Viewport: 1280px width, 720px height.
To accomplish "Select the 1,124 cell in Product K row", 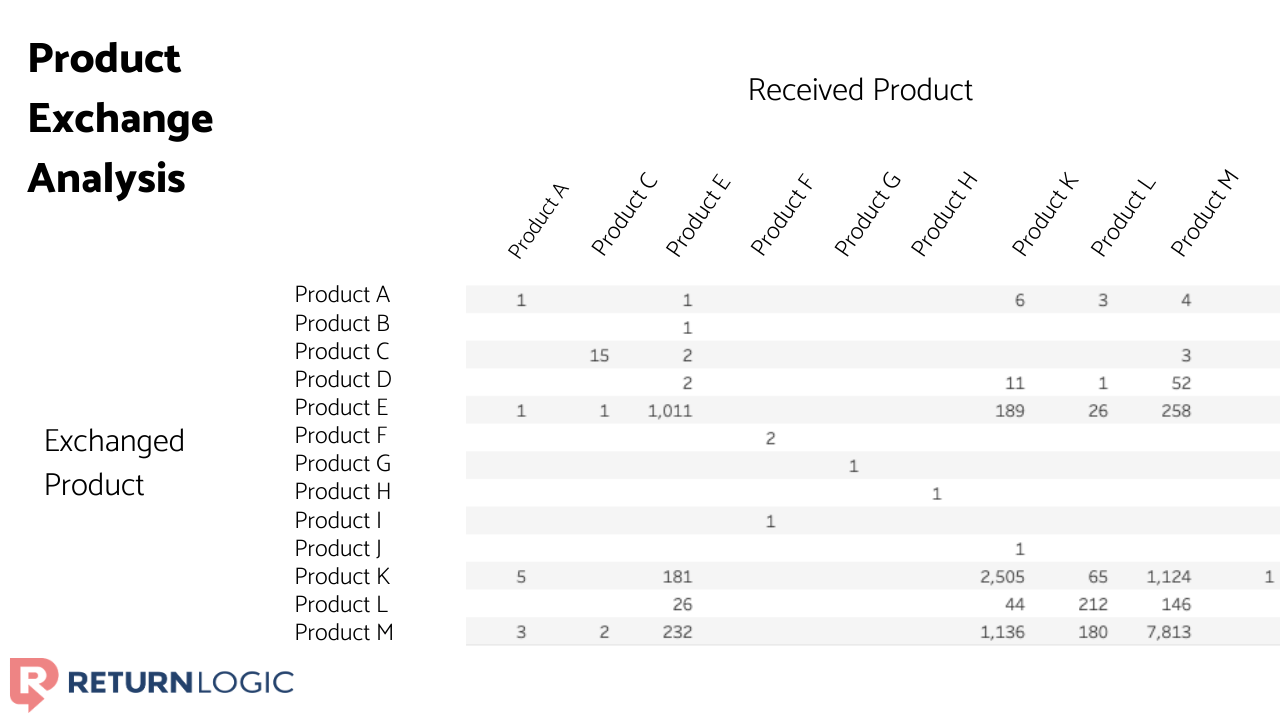I will (x=1168, y=577).
